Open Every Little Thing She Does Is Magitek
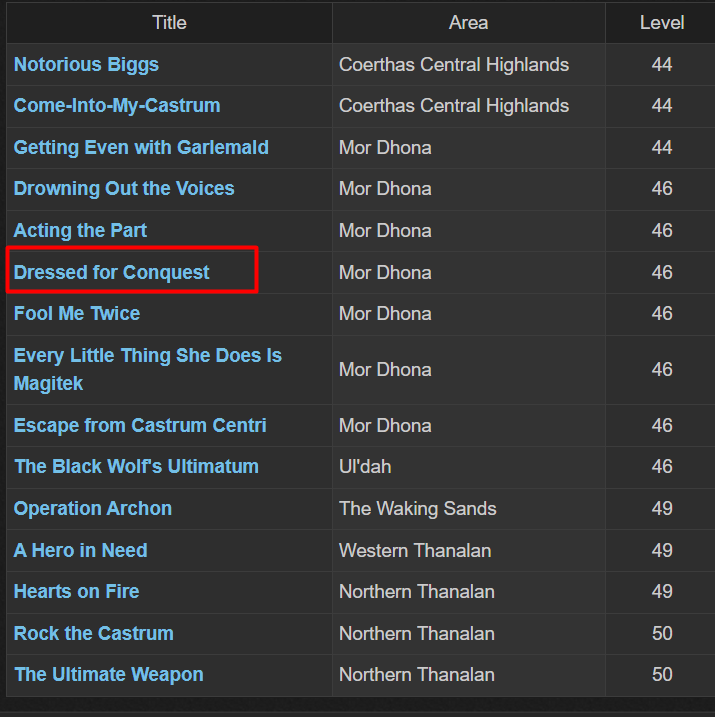The height and width of the screenshot is (717, 715). 148,369
